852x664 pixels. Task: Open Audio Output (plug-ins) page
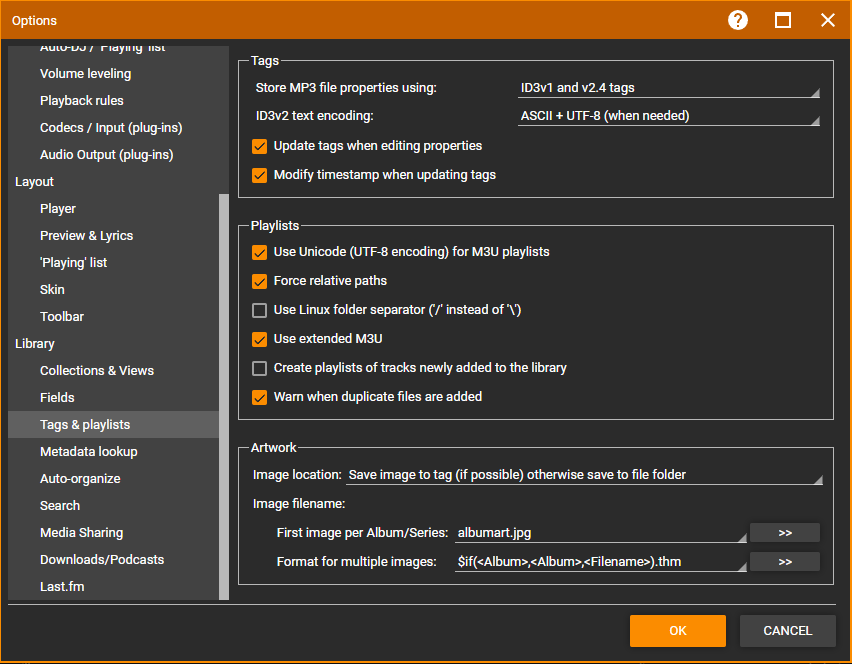[113, 155]
